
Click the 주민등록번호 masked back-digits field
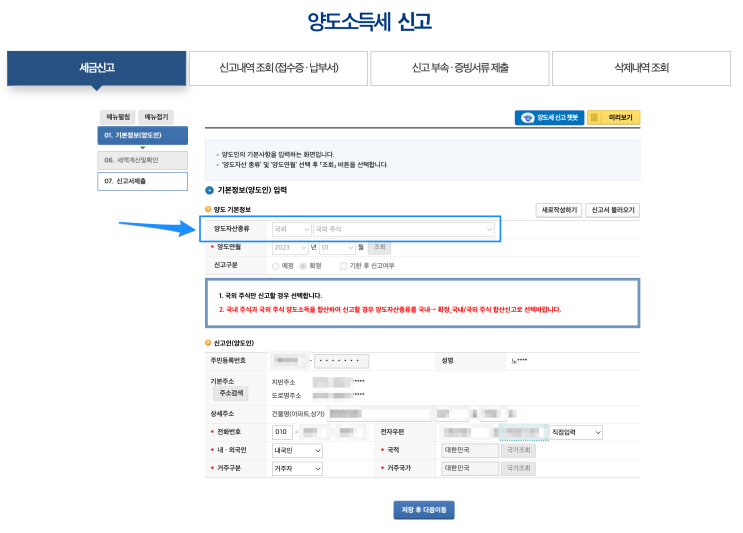[x=341, y=361]
